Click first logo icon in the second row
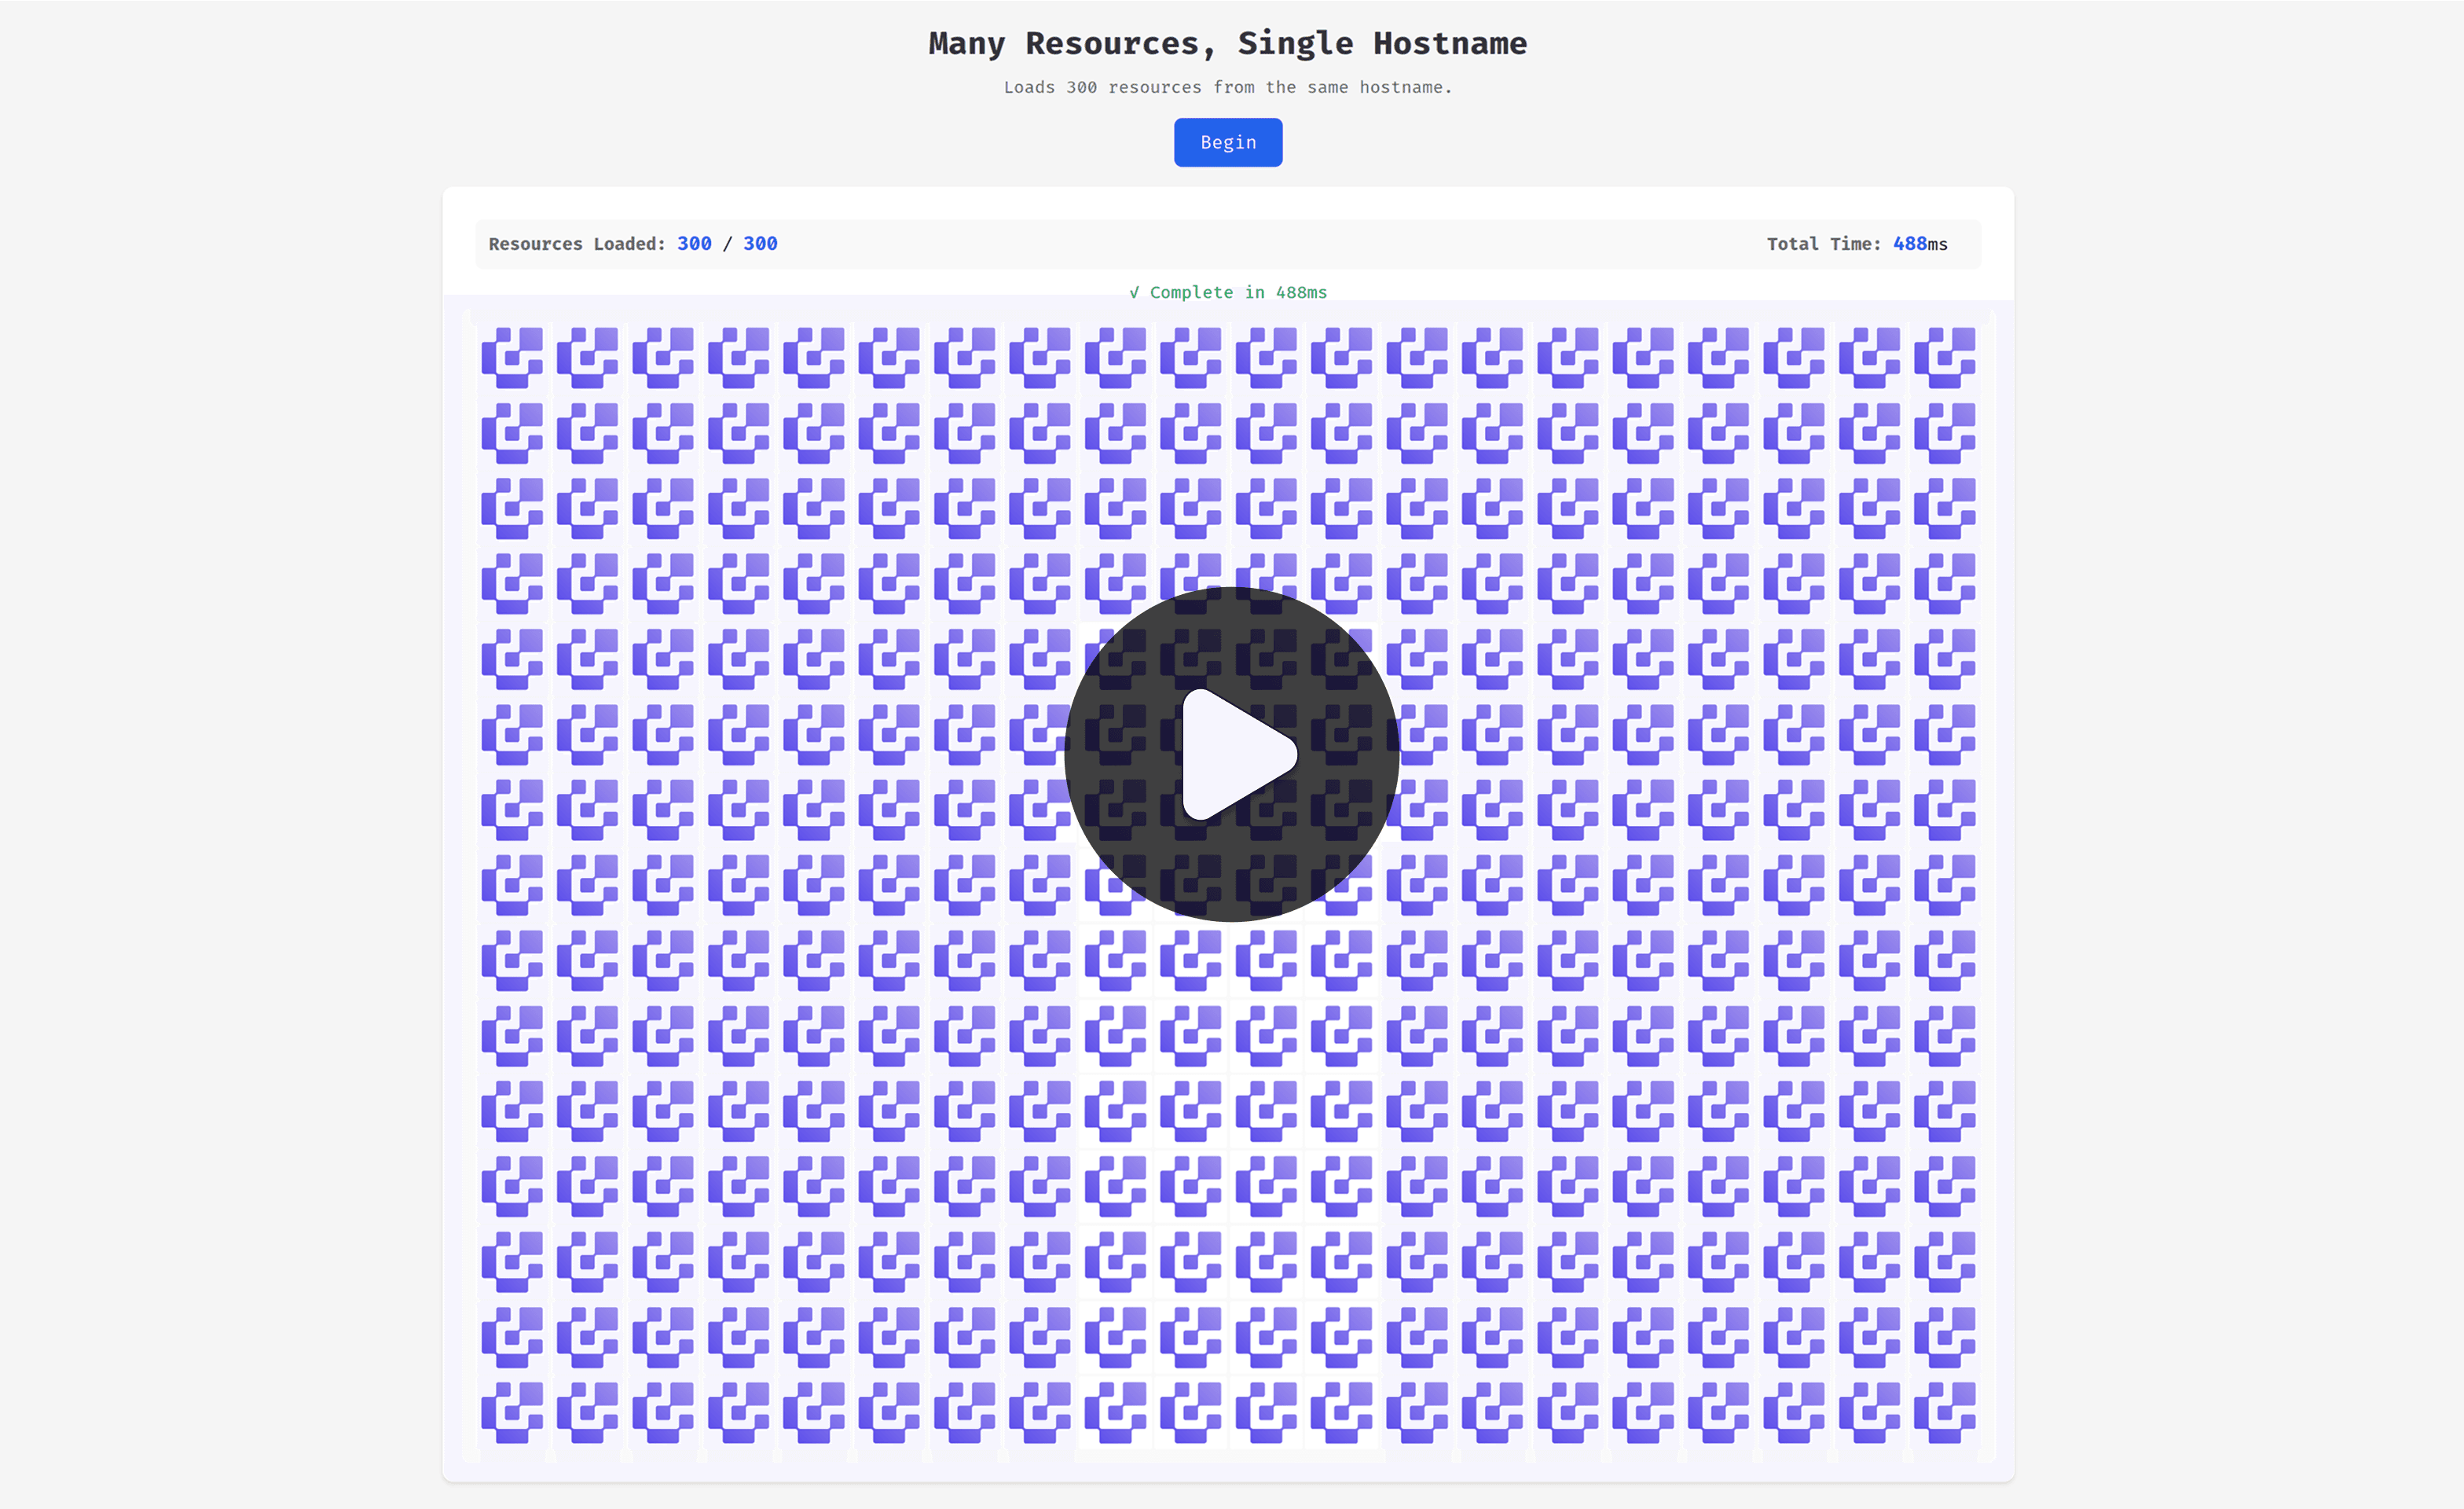Screen dimensions: 2464x1509 coord(512,433)
